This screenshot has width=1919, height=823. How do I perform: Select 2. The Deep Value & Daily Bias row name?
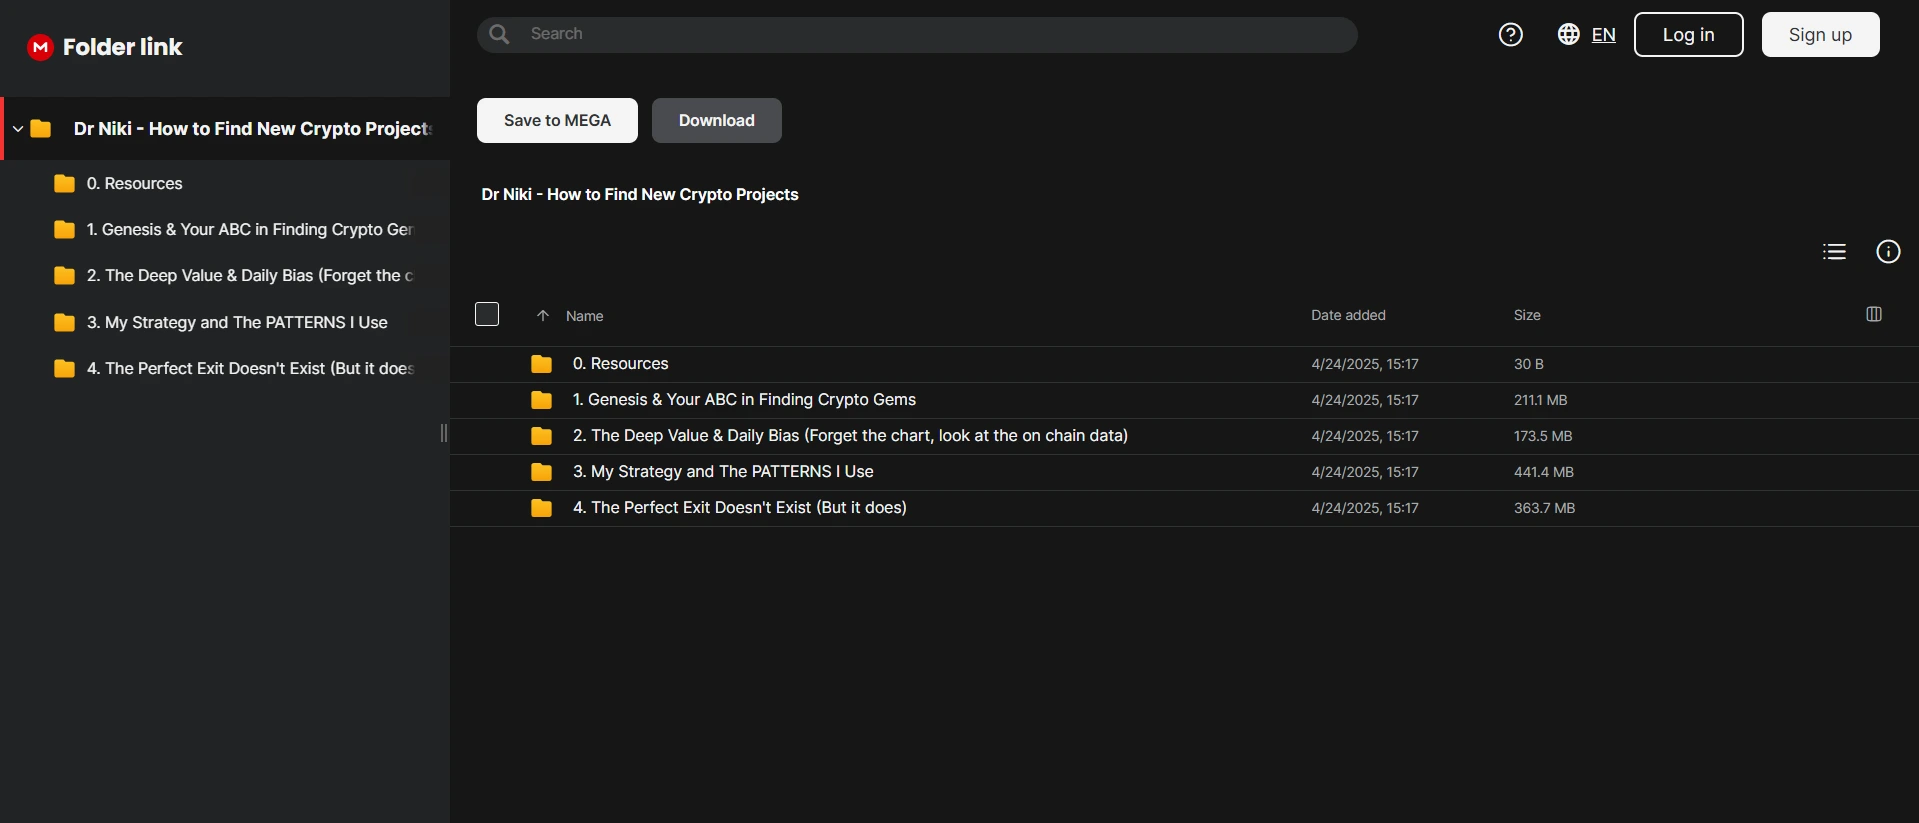point(850,436)
